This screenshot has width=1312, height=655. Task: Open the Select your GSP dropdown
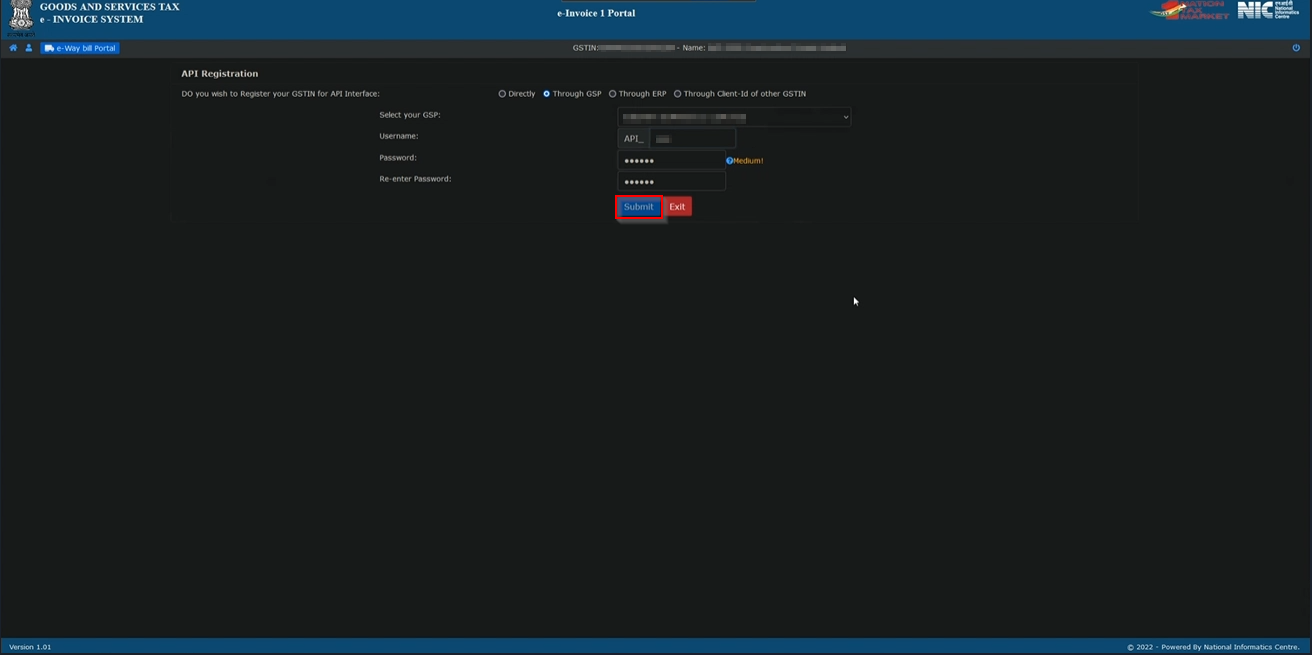pyautogui.click(x=735, y=116)
